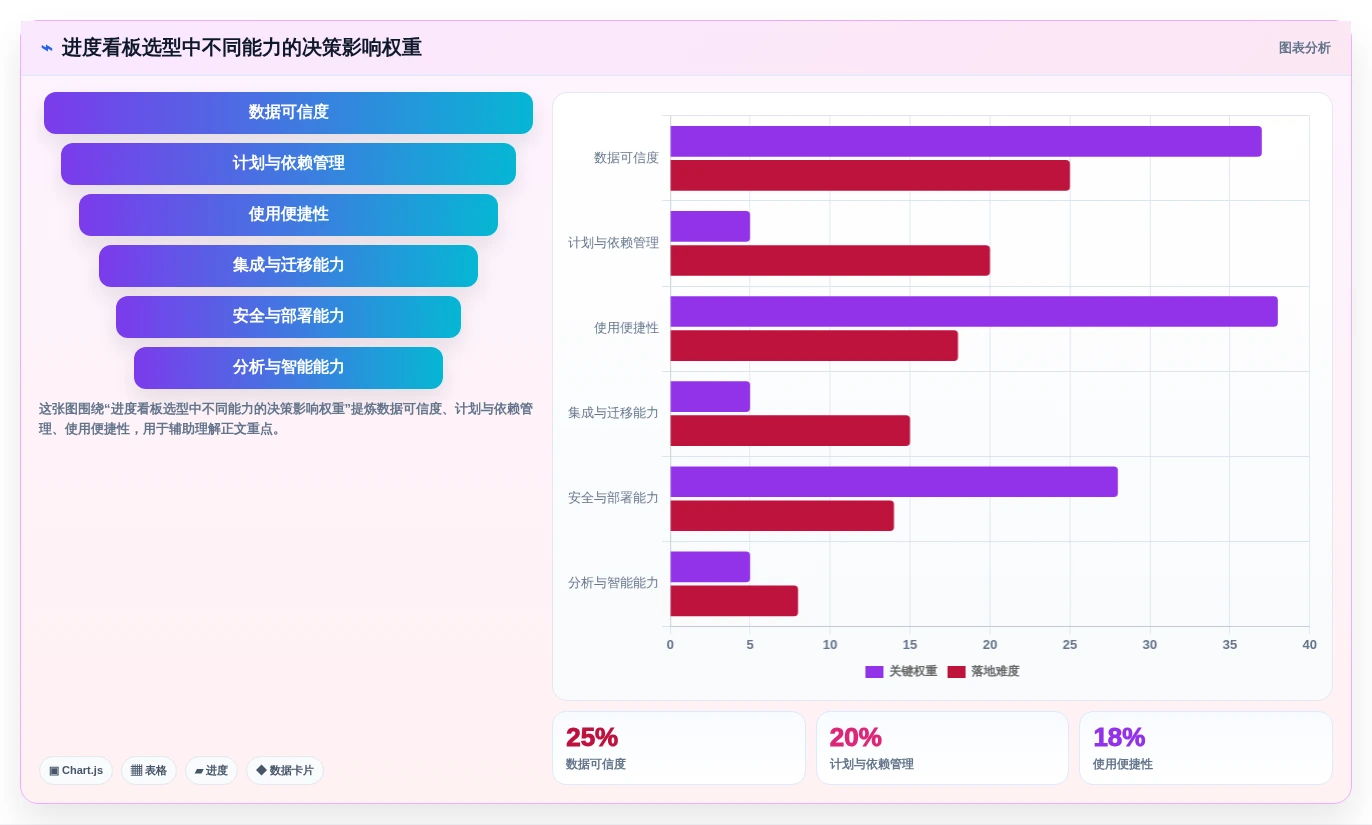Image resolution: width=1372 pixels, height=825 pixels.
Task: Select the 计划与依赖管理 funnel bar
Action: [288, 164]
